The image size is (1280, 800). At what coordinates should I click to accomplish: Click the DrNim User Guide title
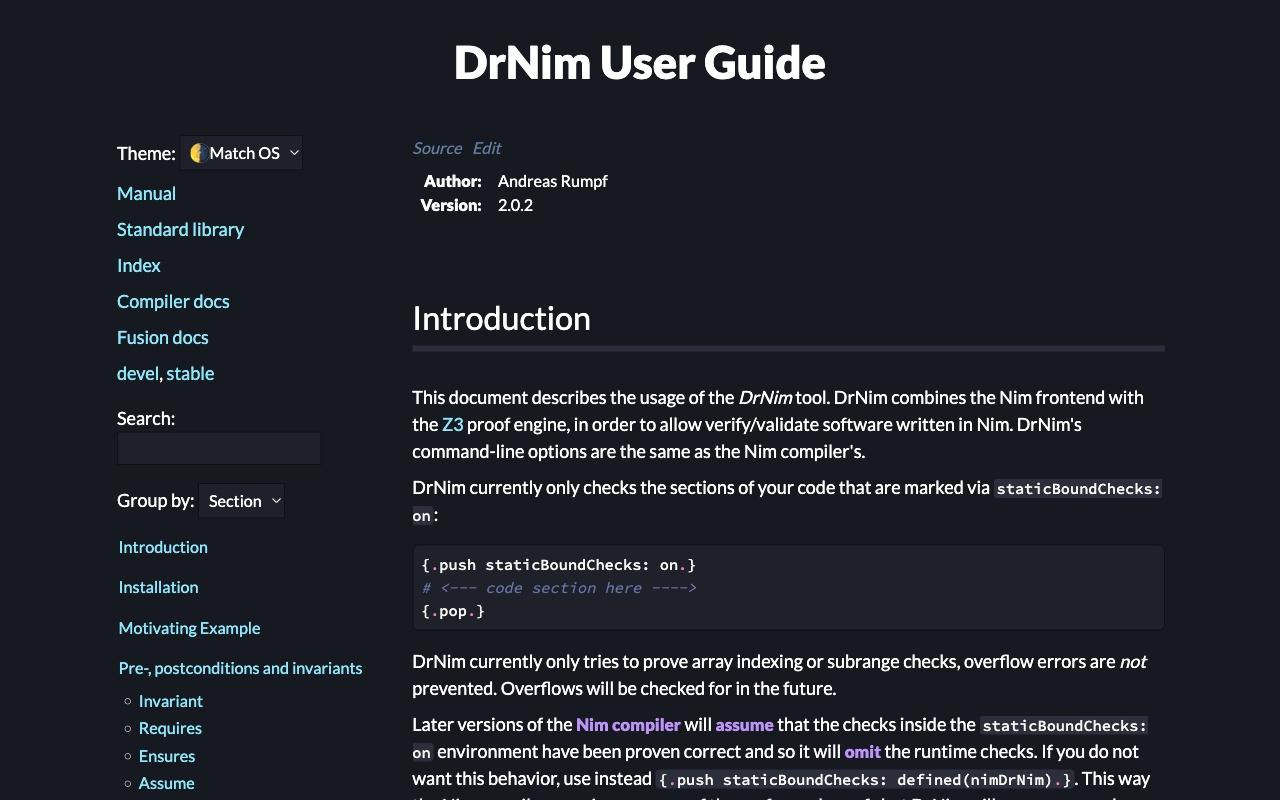point(640,62)
